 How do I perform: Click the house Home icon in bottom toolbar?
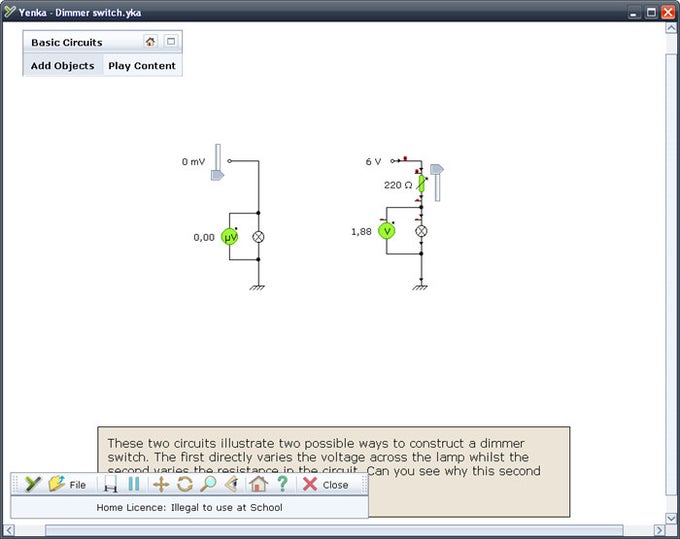coord(258,484)
